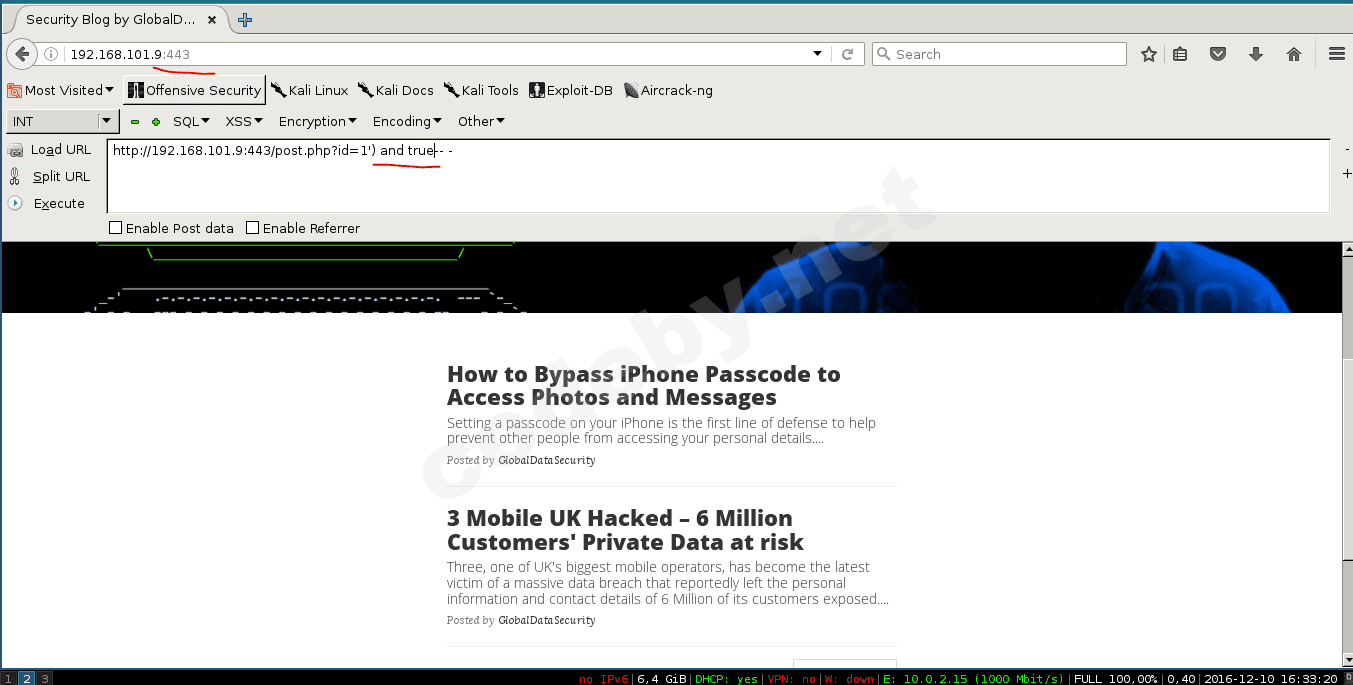Enlarge HackBar textarea with plus sign
The width and height of the screenshot is (1353, 685).
click(x=1347, y=174)
